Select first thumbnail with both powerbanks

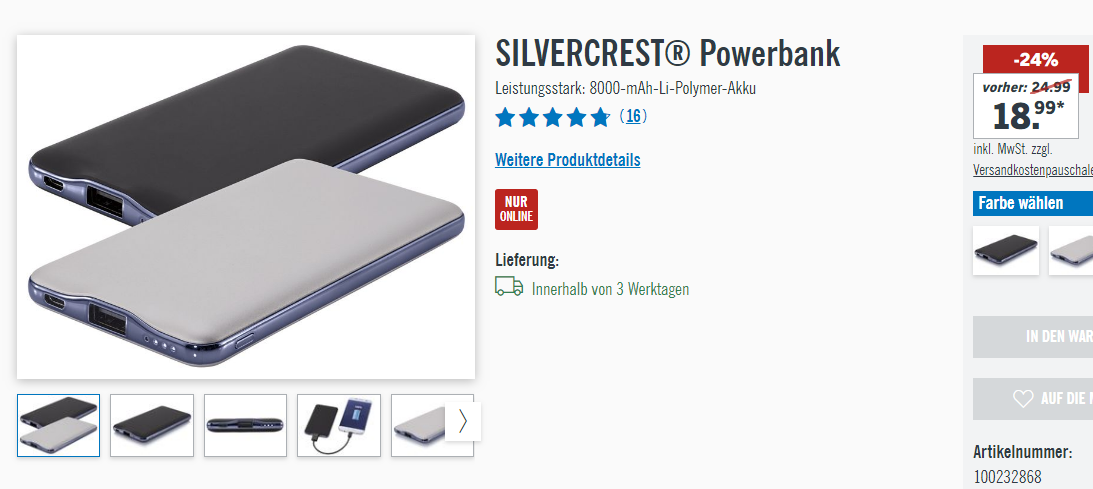tap(59, 426)
